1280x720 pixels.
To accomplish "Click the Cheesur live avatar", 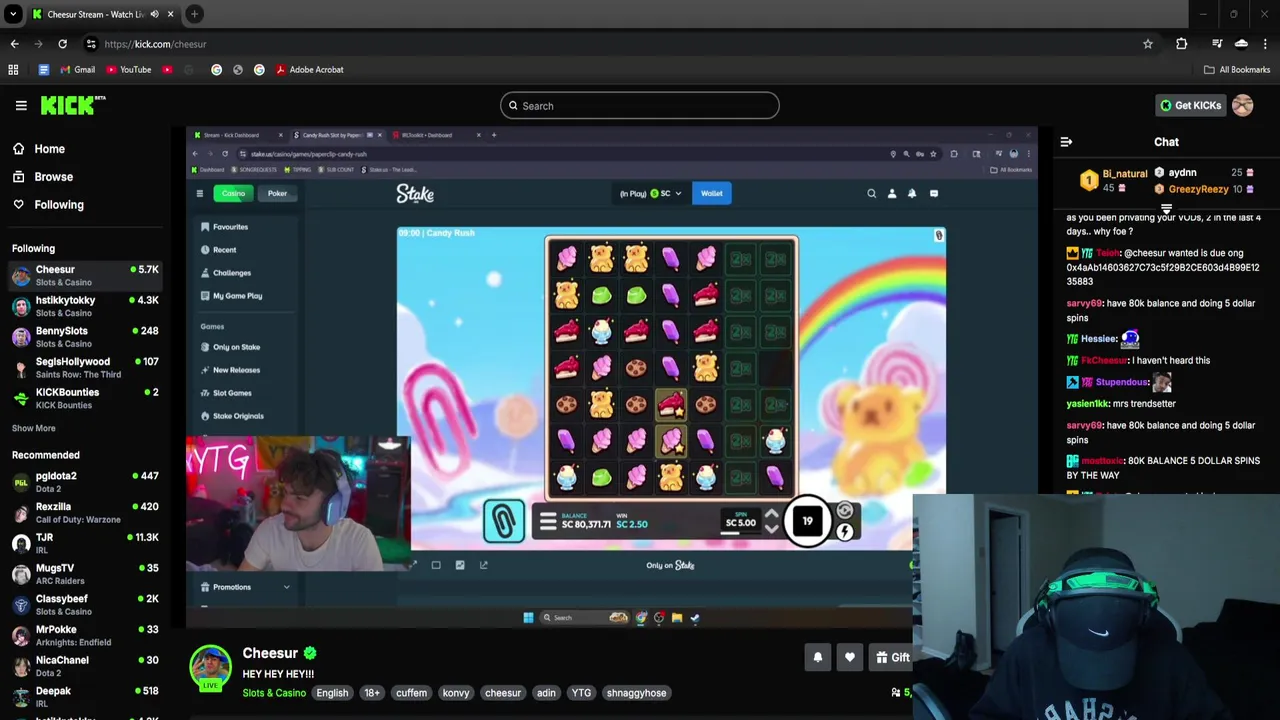I will (211, 668).
